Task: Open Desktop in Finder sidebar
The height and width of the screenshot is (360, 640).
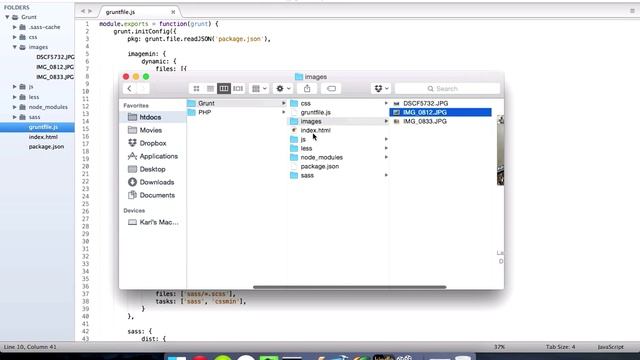Action: (153, 169)
